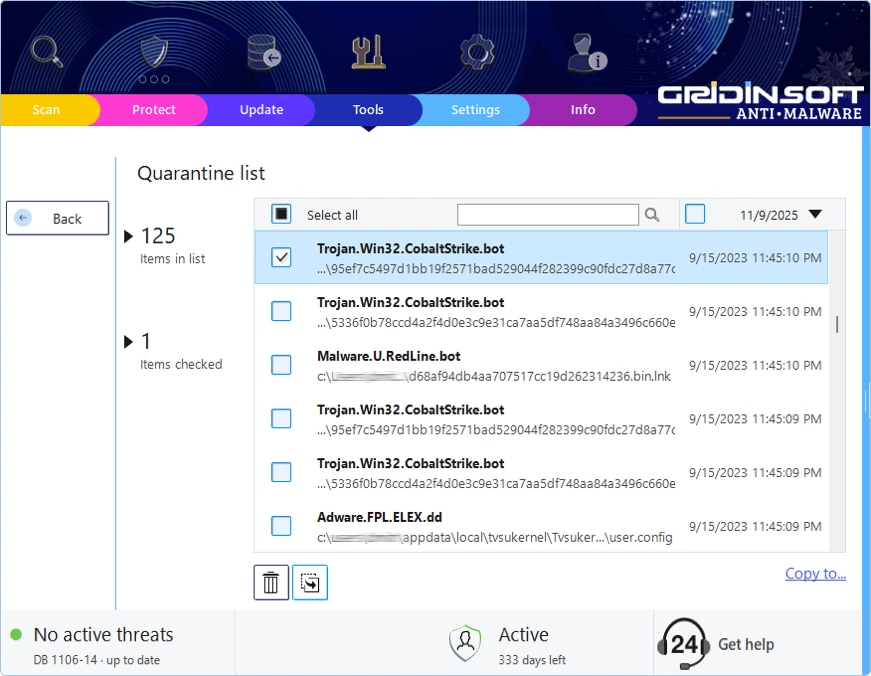Delete quarantined items using the trash icon
The image size is (871, 676).
tap(270, 581)
